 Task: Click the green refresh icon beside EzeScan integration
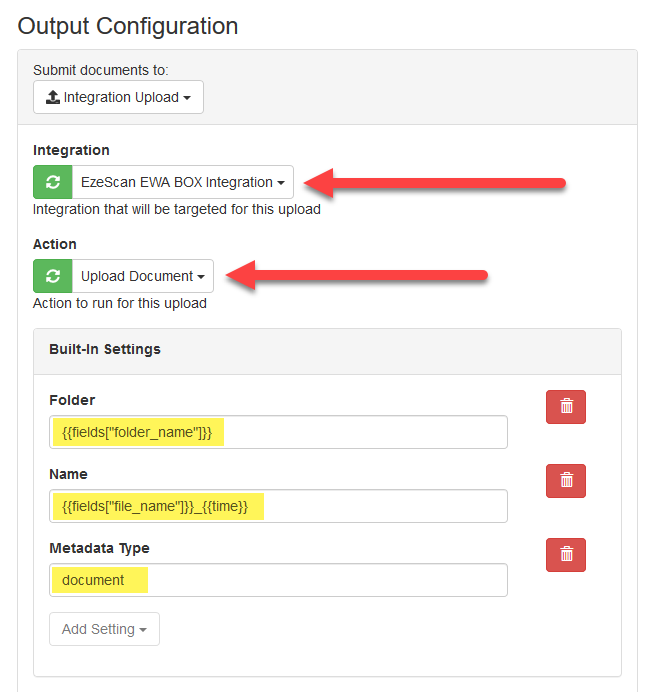click(53, 183)
